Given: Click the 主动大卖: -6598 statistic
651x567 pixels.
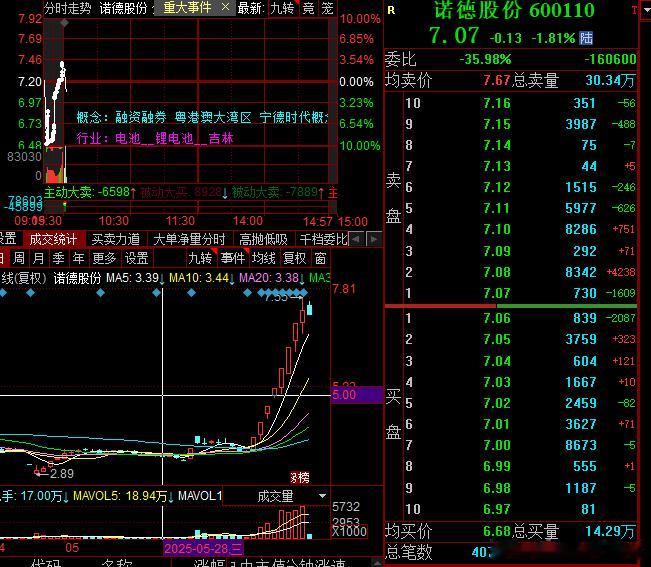Looking at the screenshot, I should click(x=87, y=192).
